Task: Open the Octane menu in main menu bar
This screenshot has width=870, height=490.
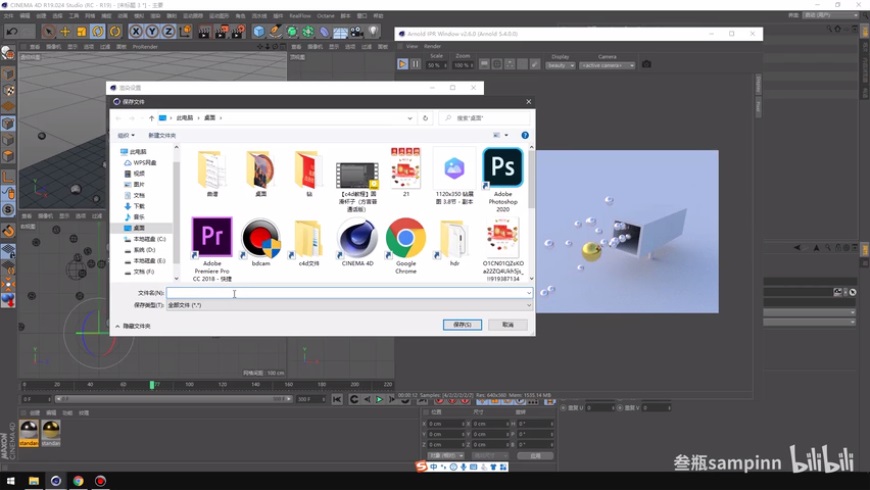Action: (326, 16)
